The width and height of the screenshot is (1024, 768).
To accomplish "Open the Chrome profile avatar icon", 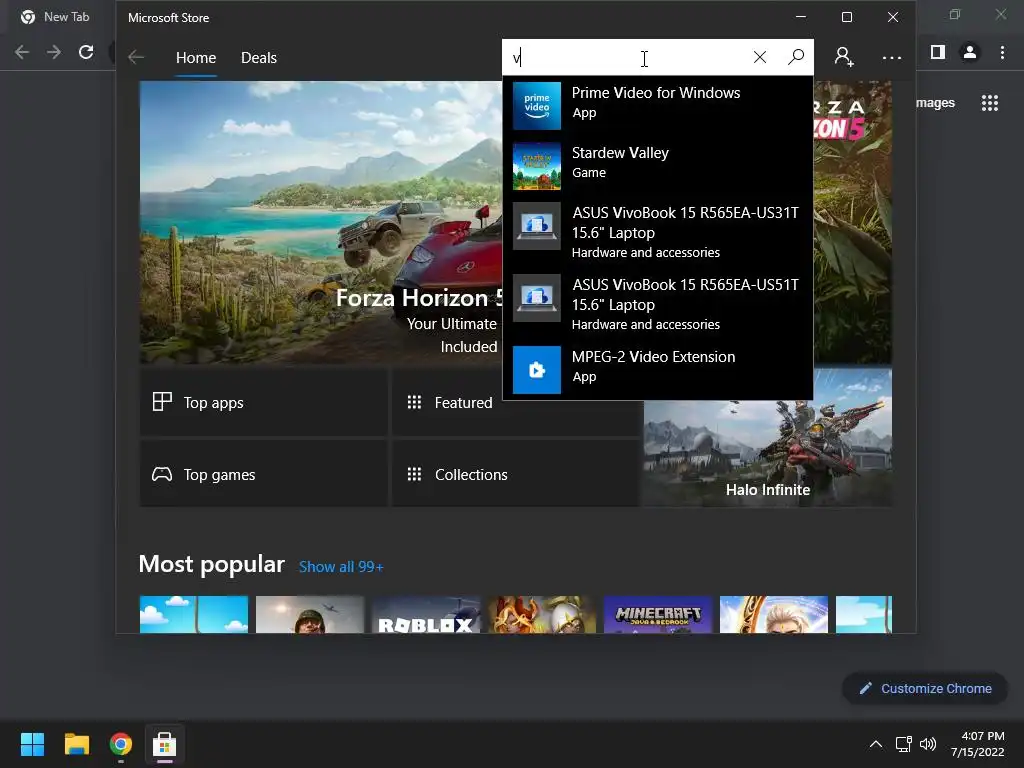I will click(x=970, y=52).
